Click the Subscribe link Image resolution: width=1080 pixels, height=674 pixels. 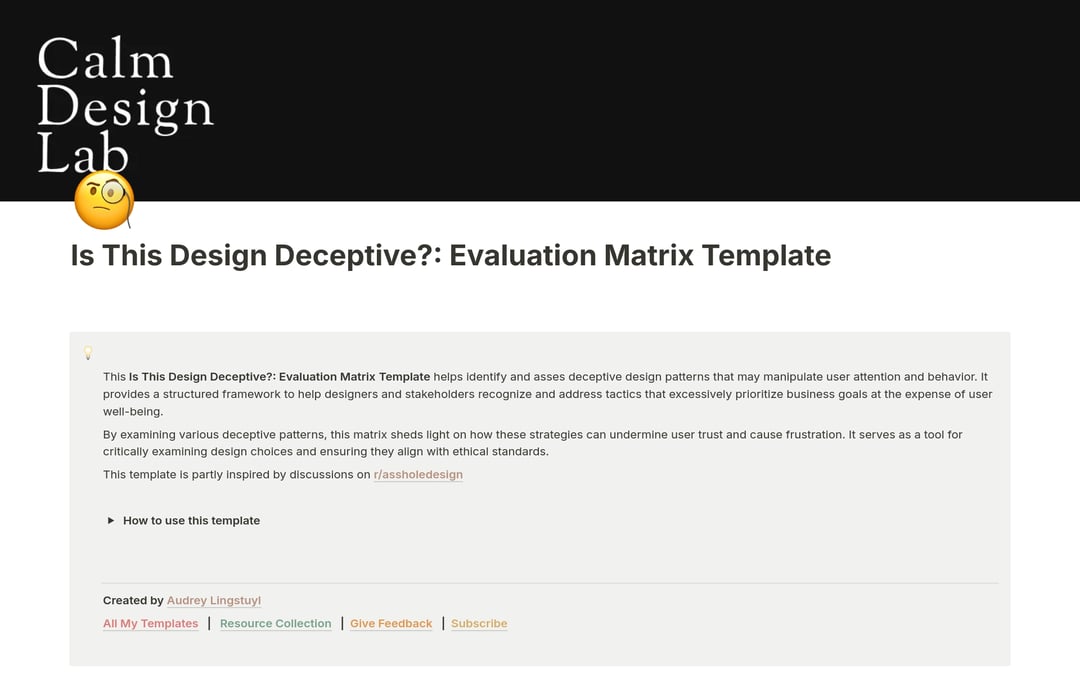pos(479,623)
